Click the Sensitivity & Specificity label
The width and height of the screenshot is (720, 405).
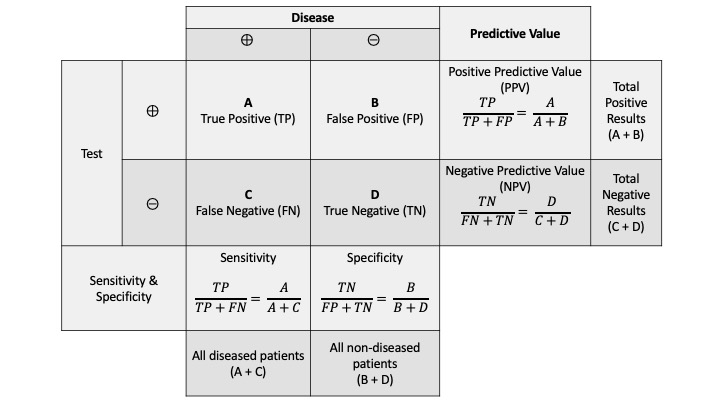click(x=124, y=288)
